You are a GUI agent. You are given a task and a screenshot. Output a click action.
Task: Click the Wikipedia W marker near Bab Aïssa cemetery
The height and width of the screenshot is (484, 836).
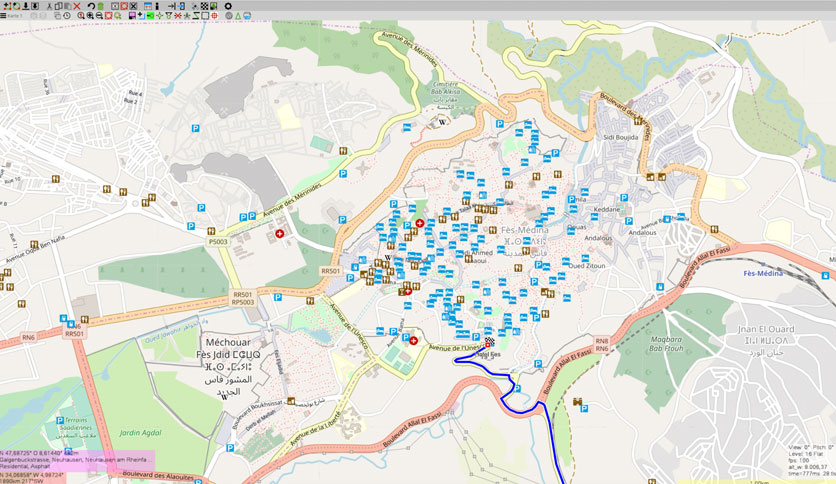442,123
